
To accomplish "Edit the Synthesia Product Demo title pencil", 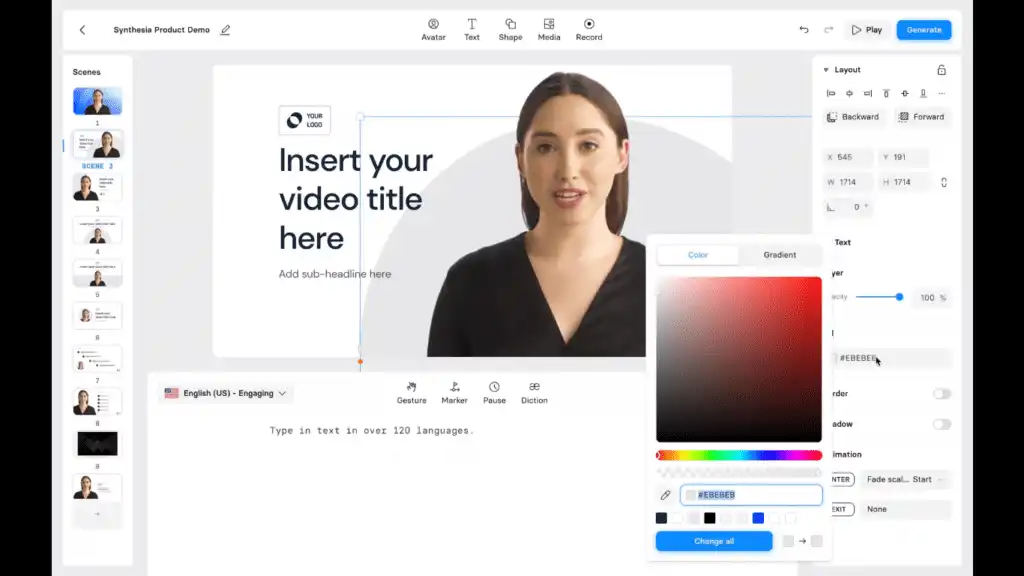I will (x=225, y=30).
